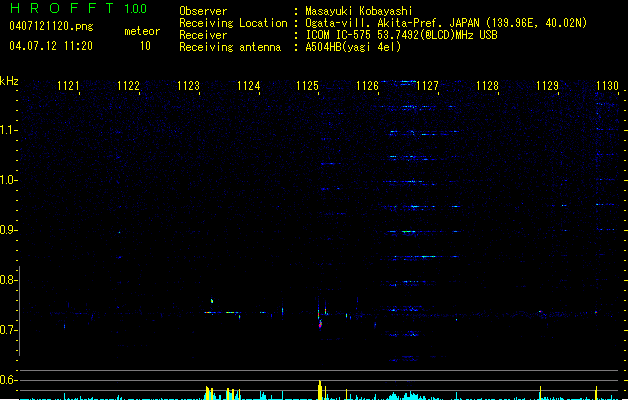Image resolution: width=629 pixels, height=400 pixels.
Task: Click the 1.0 kHz frequency axis label
Action: (8, 180)
